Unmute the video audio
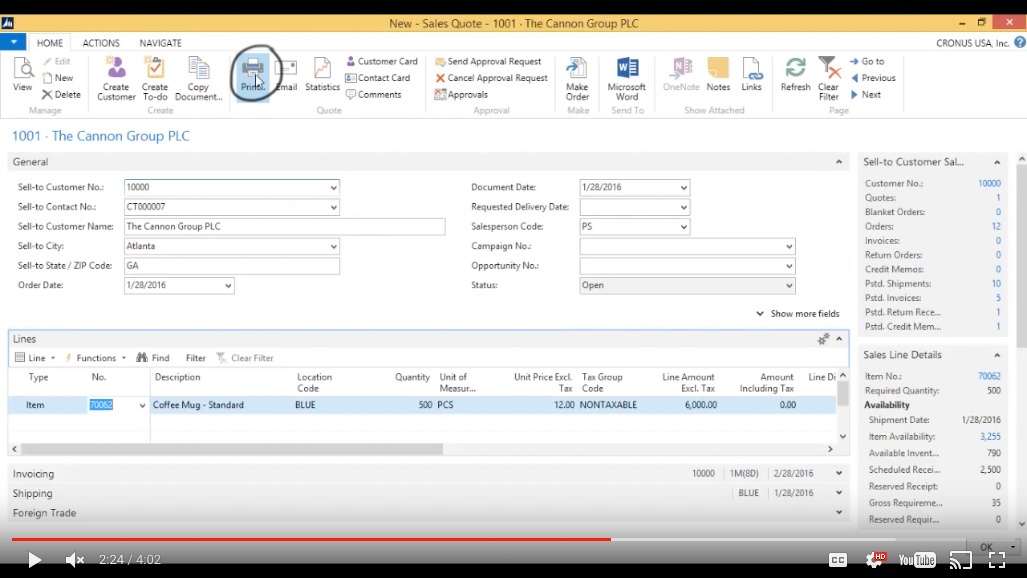Screen dimensions: 1027x578 coord(75,560)
